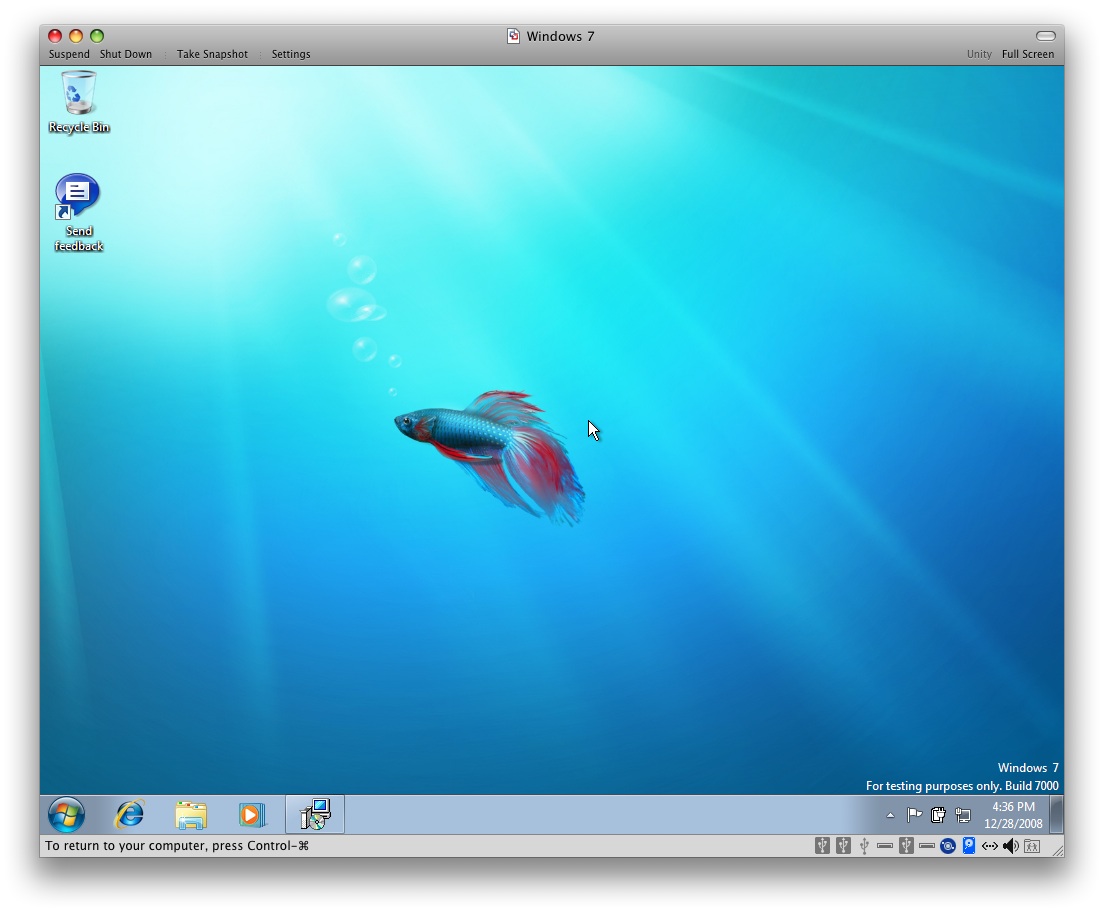The image size is (1104, 912).
Task: Click the shared folders status icon
Action: pyautogui.click(x=1032, y=846)
